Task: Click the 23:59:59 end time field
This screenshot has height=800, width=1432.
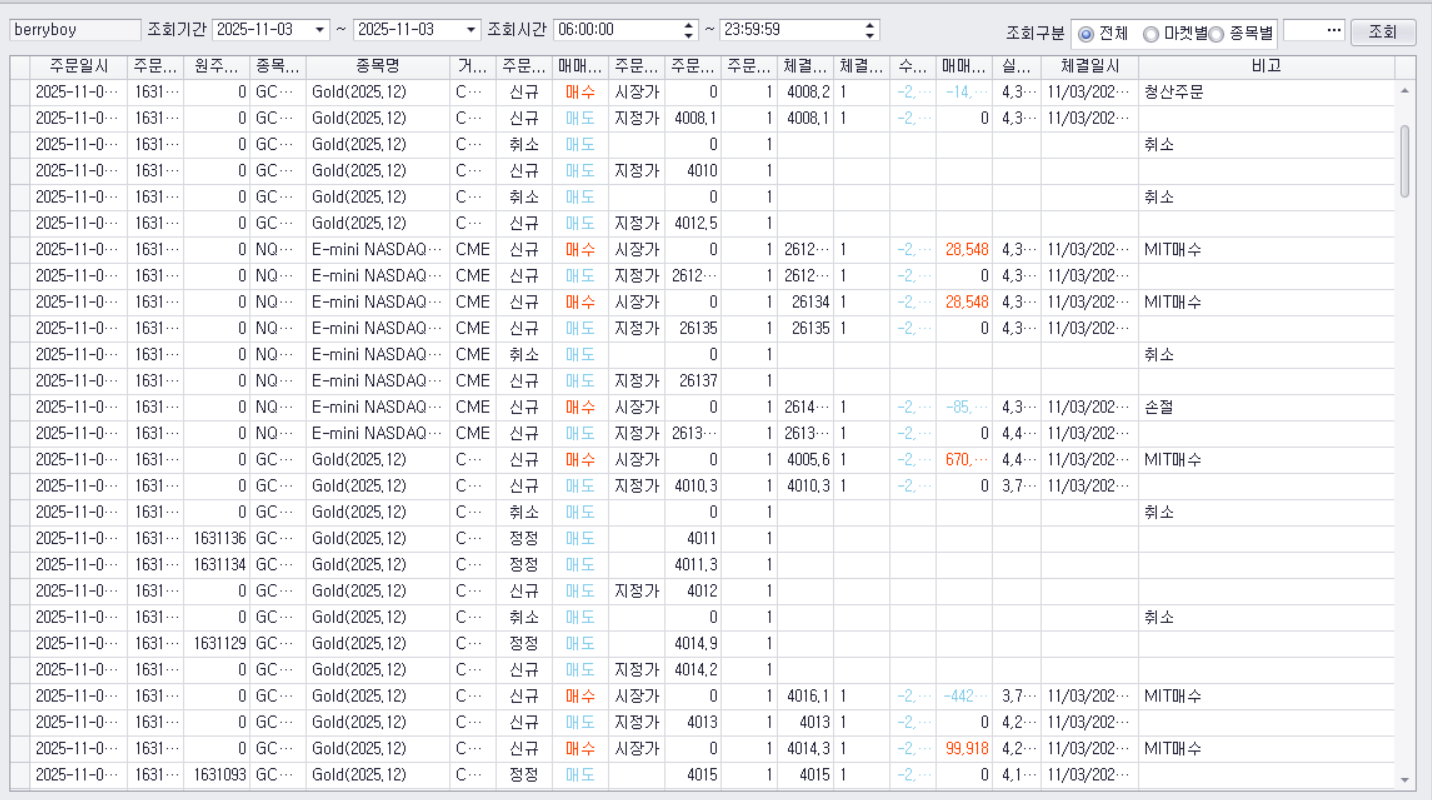Action: (x=791, y=30)
